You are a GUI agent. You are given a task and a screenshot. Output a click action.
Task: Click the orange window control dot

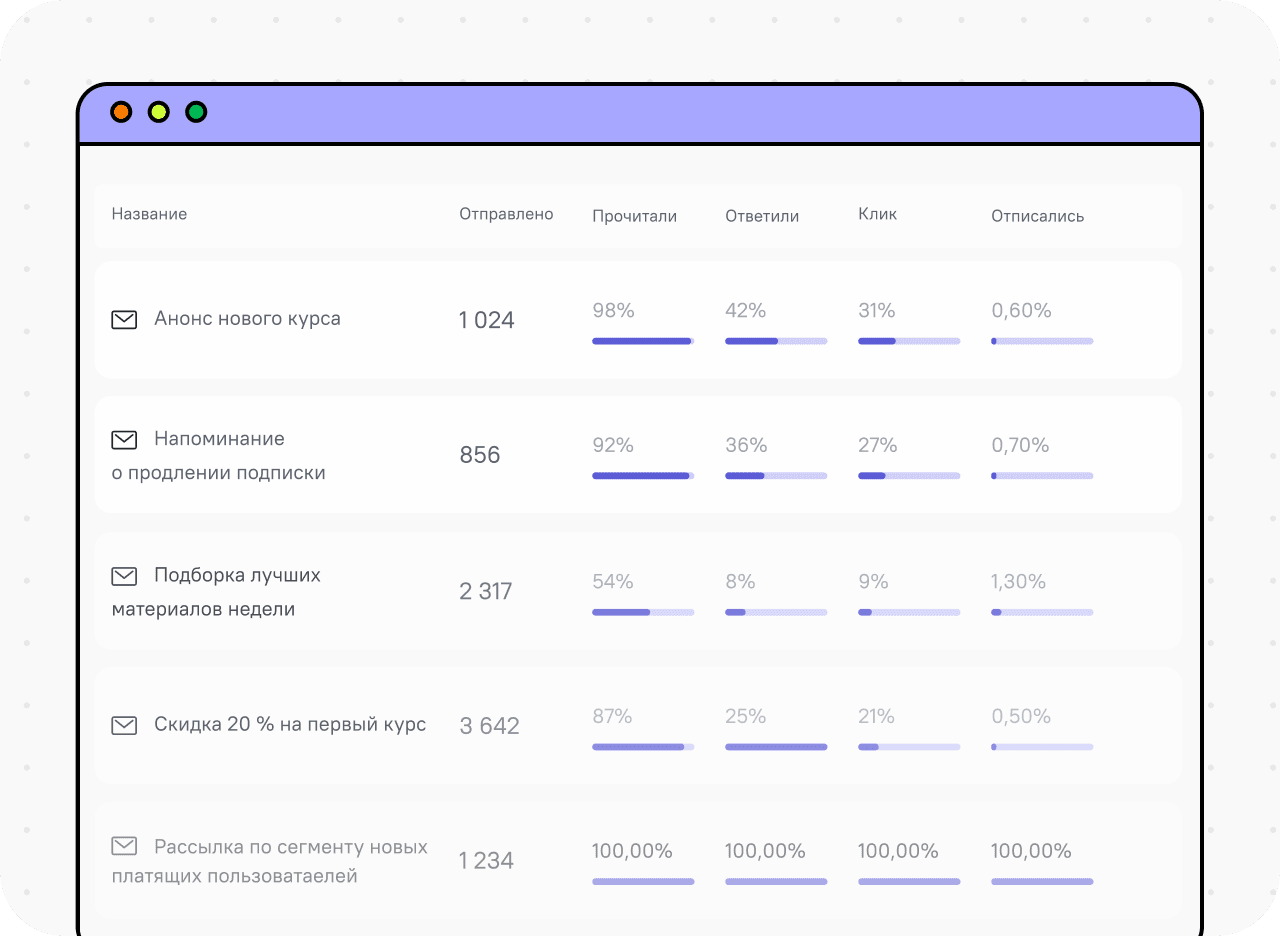tap(121, 112)
